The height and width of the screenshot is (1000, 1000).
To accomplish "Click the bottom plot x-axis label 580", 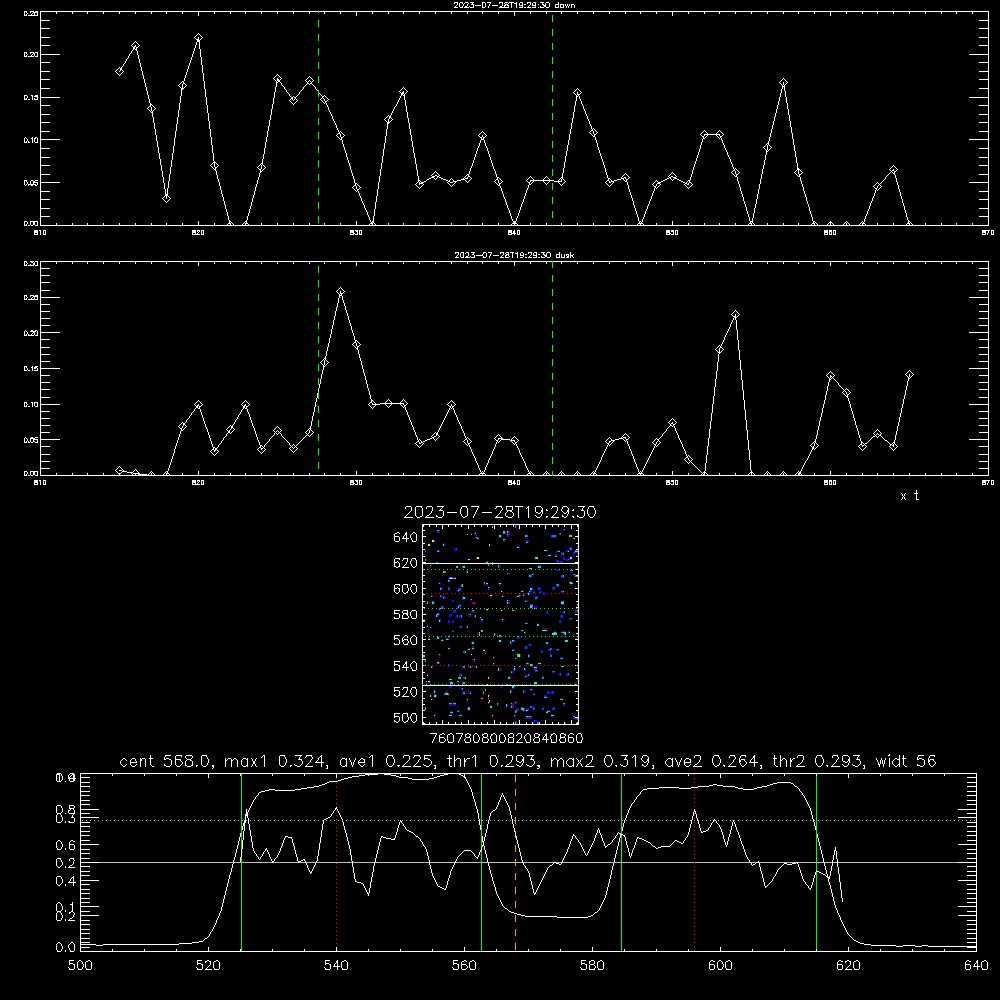I will [x=592, y=966].
